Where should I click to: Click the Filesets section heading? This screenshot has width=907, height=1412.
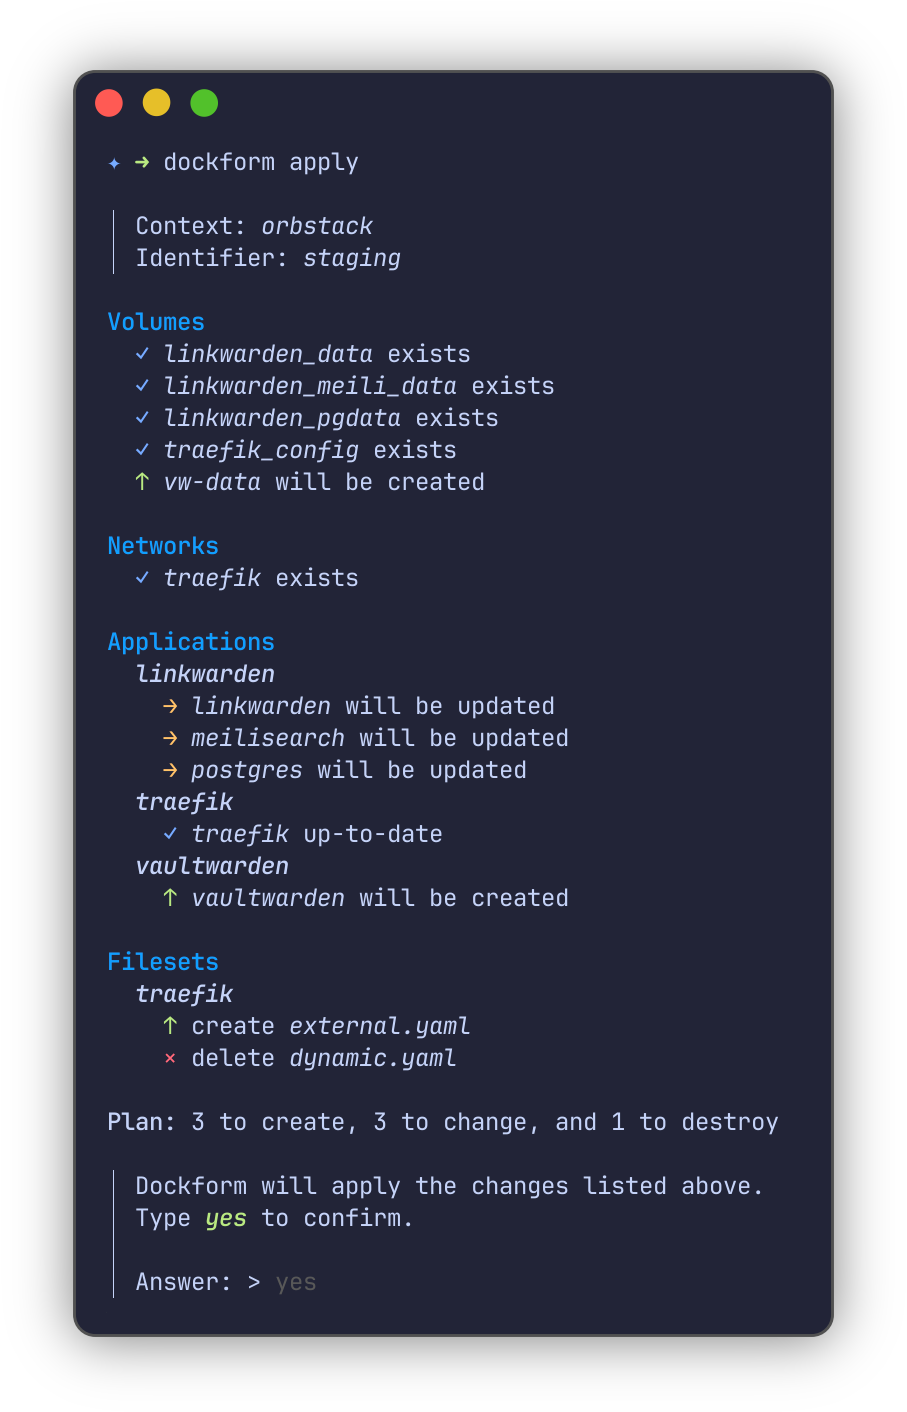click(x=163, y=962)
